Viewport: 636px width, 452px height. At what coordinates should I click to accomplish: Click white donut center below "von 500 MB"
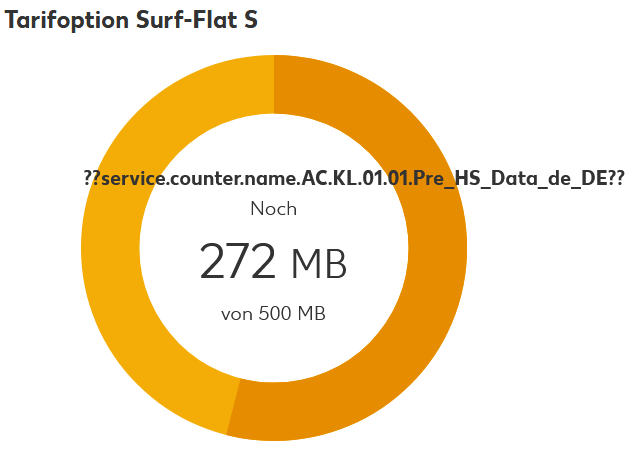coord(273,350)
